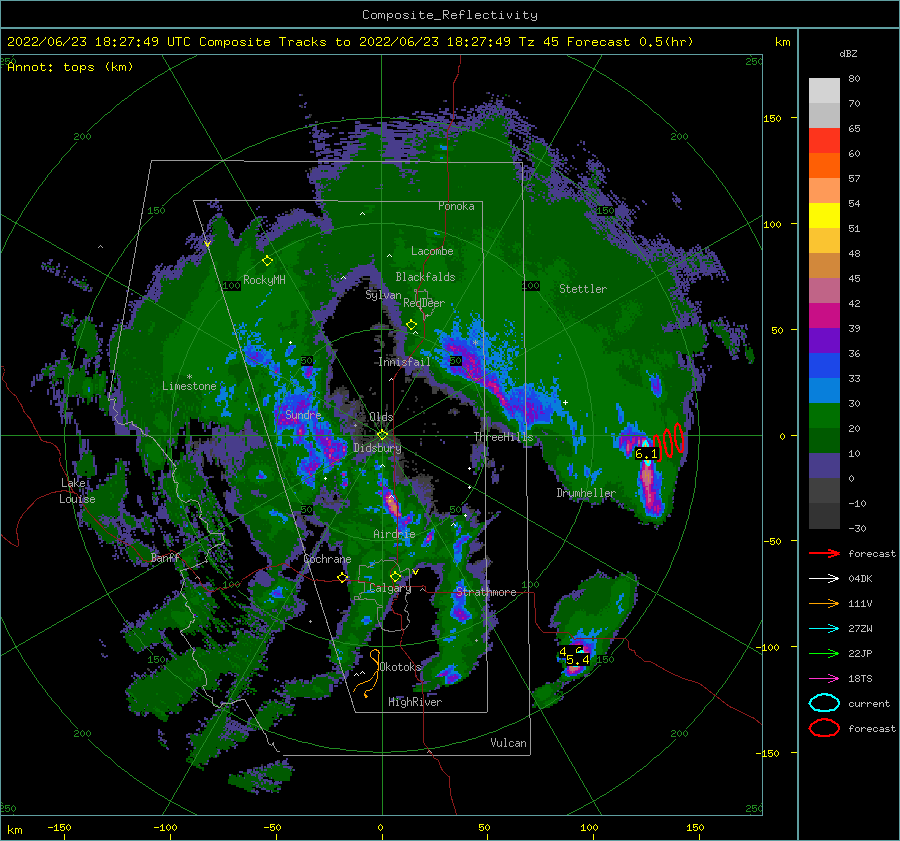This screenshot has height=841, width=900.
Task: Click the magenta 18TS arrow legend icon
Action: click(824, 679)
